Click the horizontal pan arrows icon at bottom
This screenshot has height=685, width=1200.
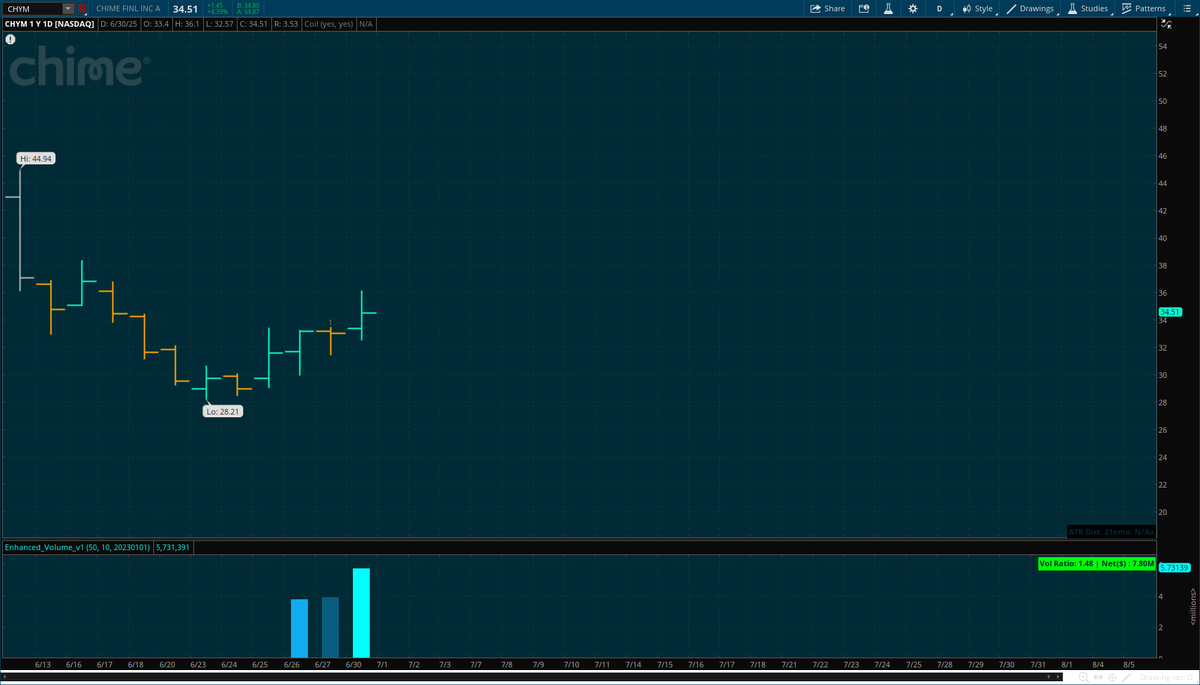pos(1099,678)
